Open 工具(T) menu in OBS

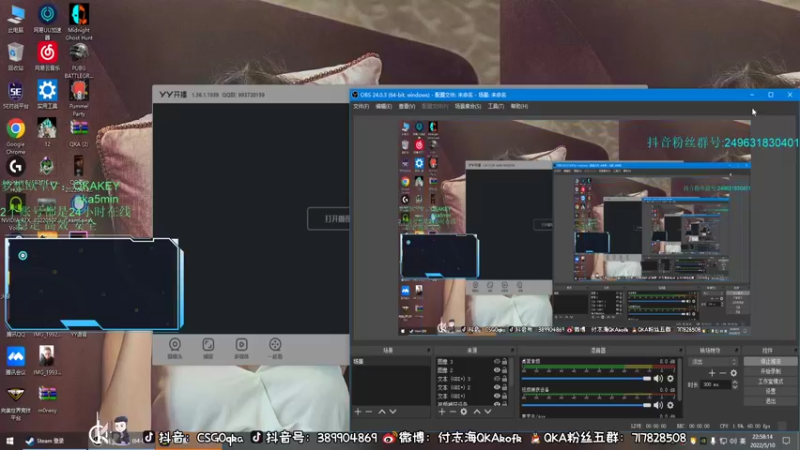[495, 106]
